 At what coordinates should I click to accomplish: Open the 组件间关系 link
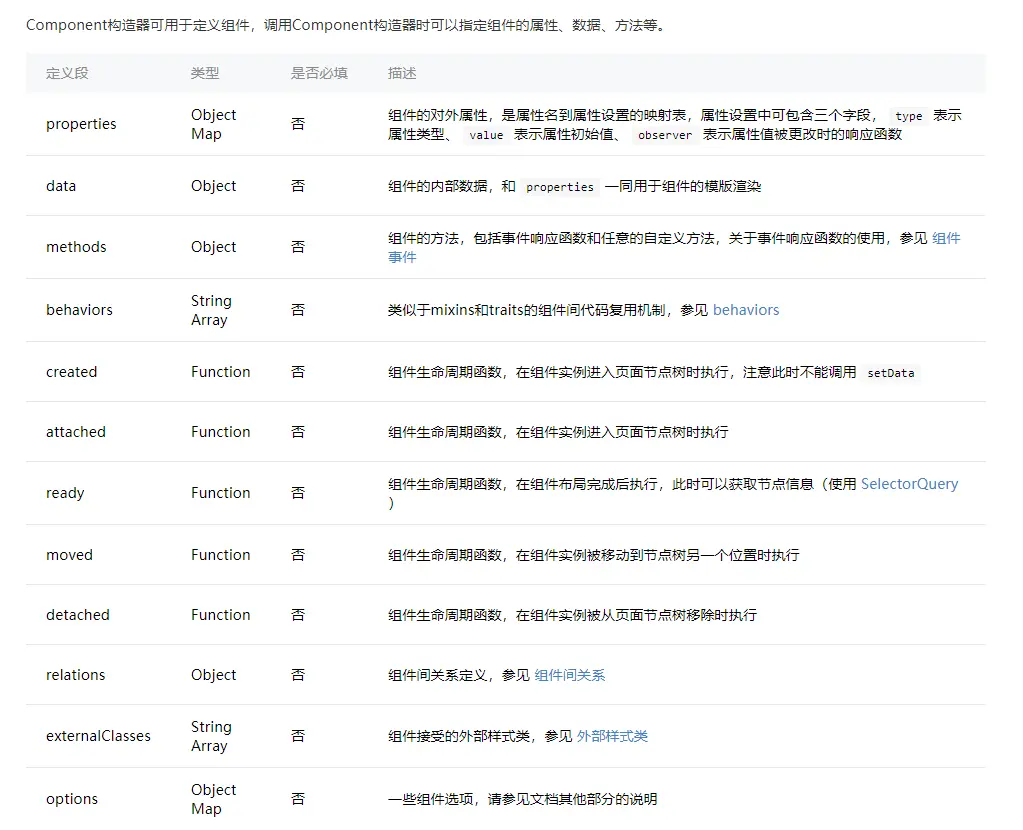click(570, 675)
